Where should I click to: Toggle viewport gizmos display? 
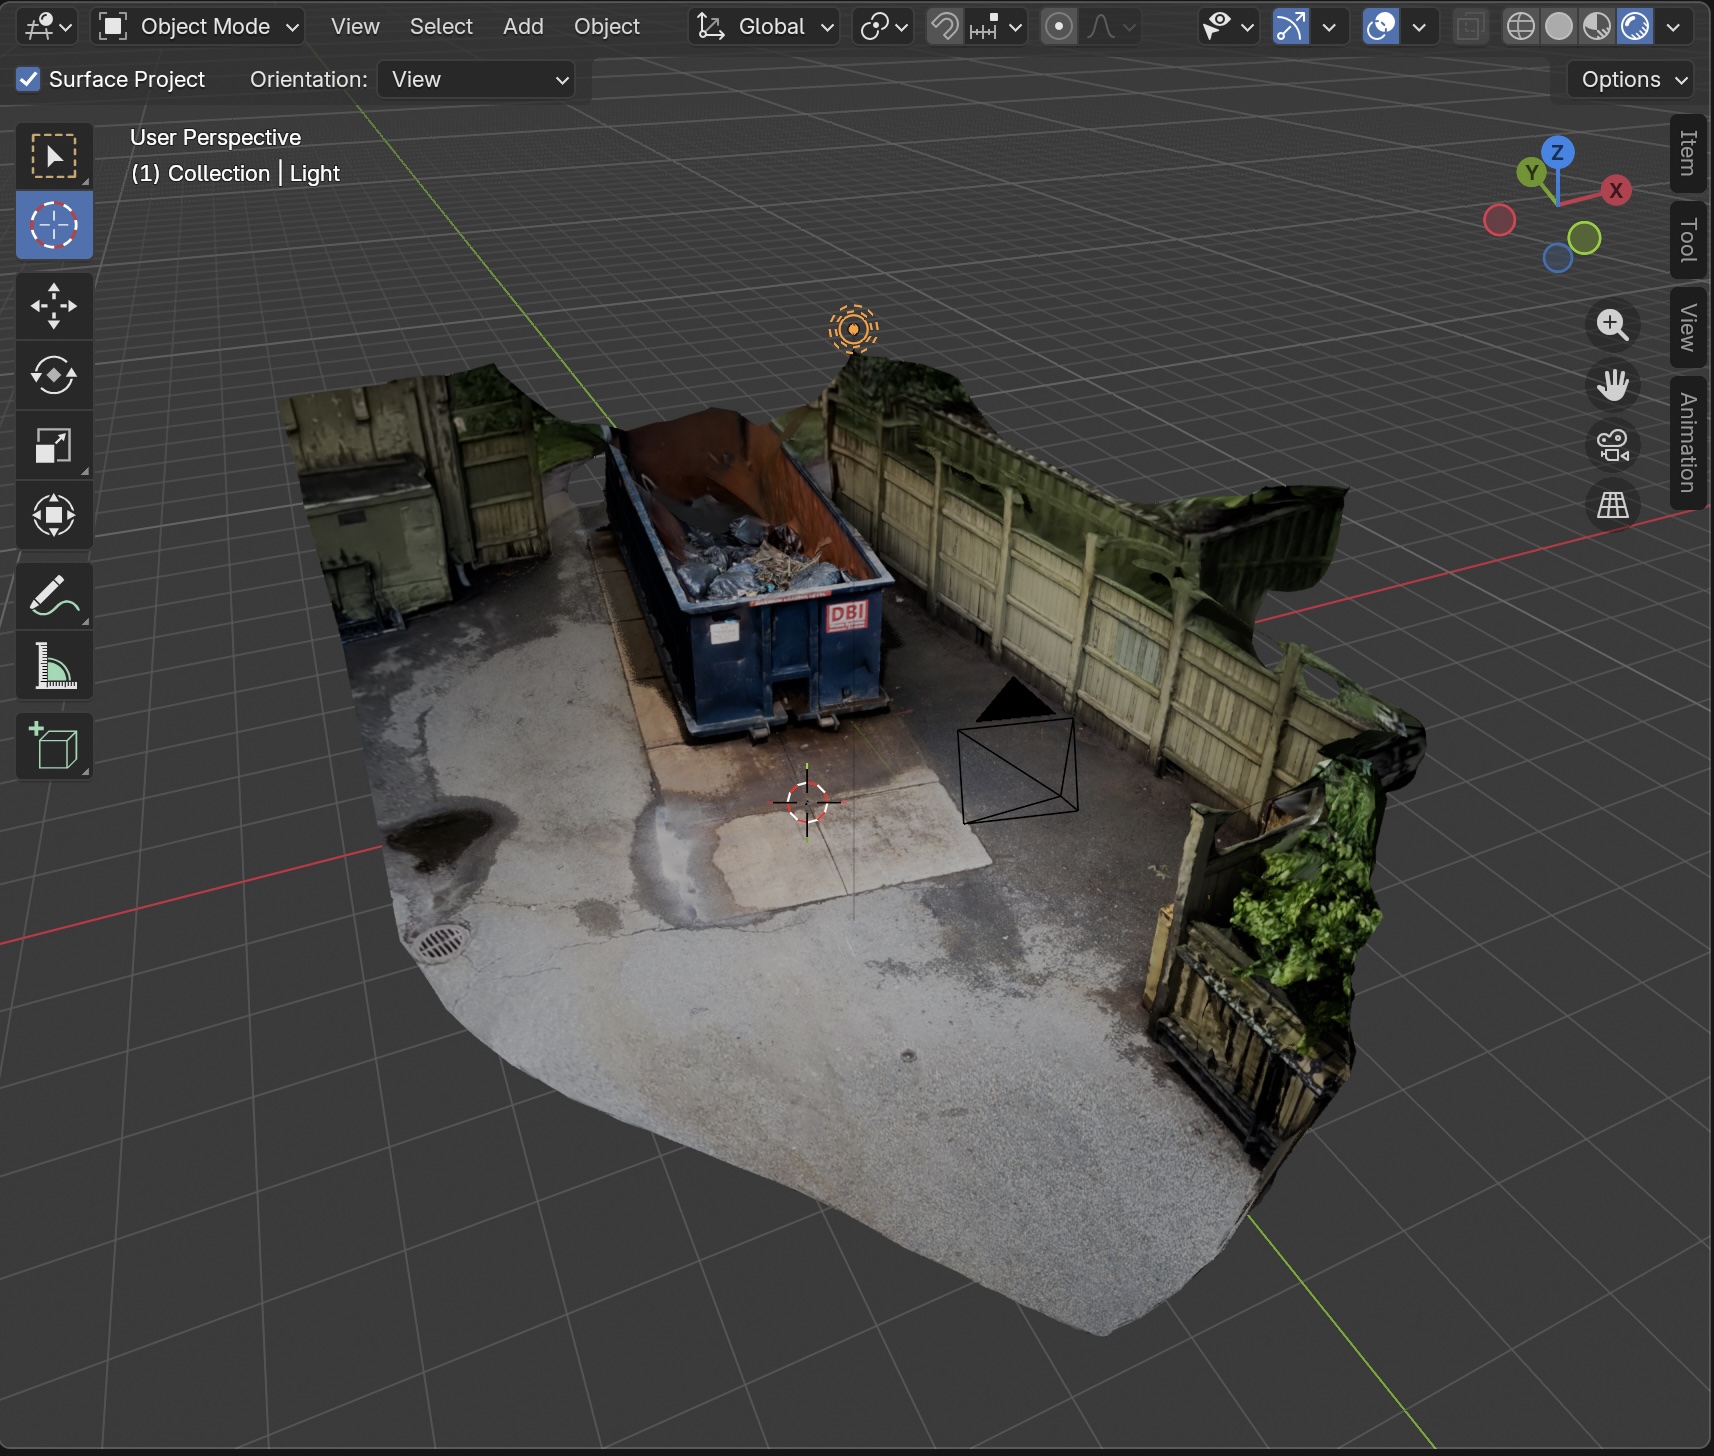click(1290, 27)
